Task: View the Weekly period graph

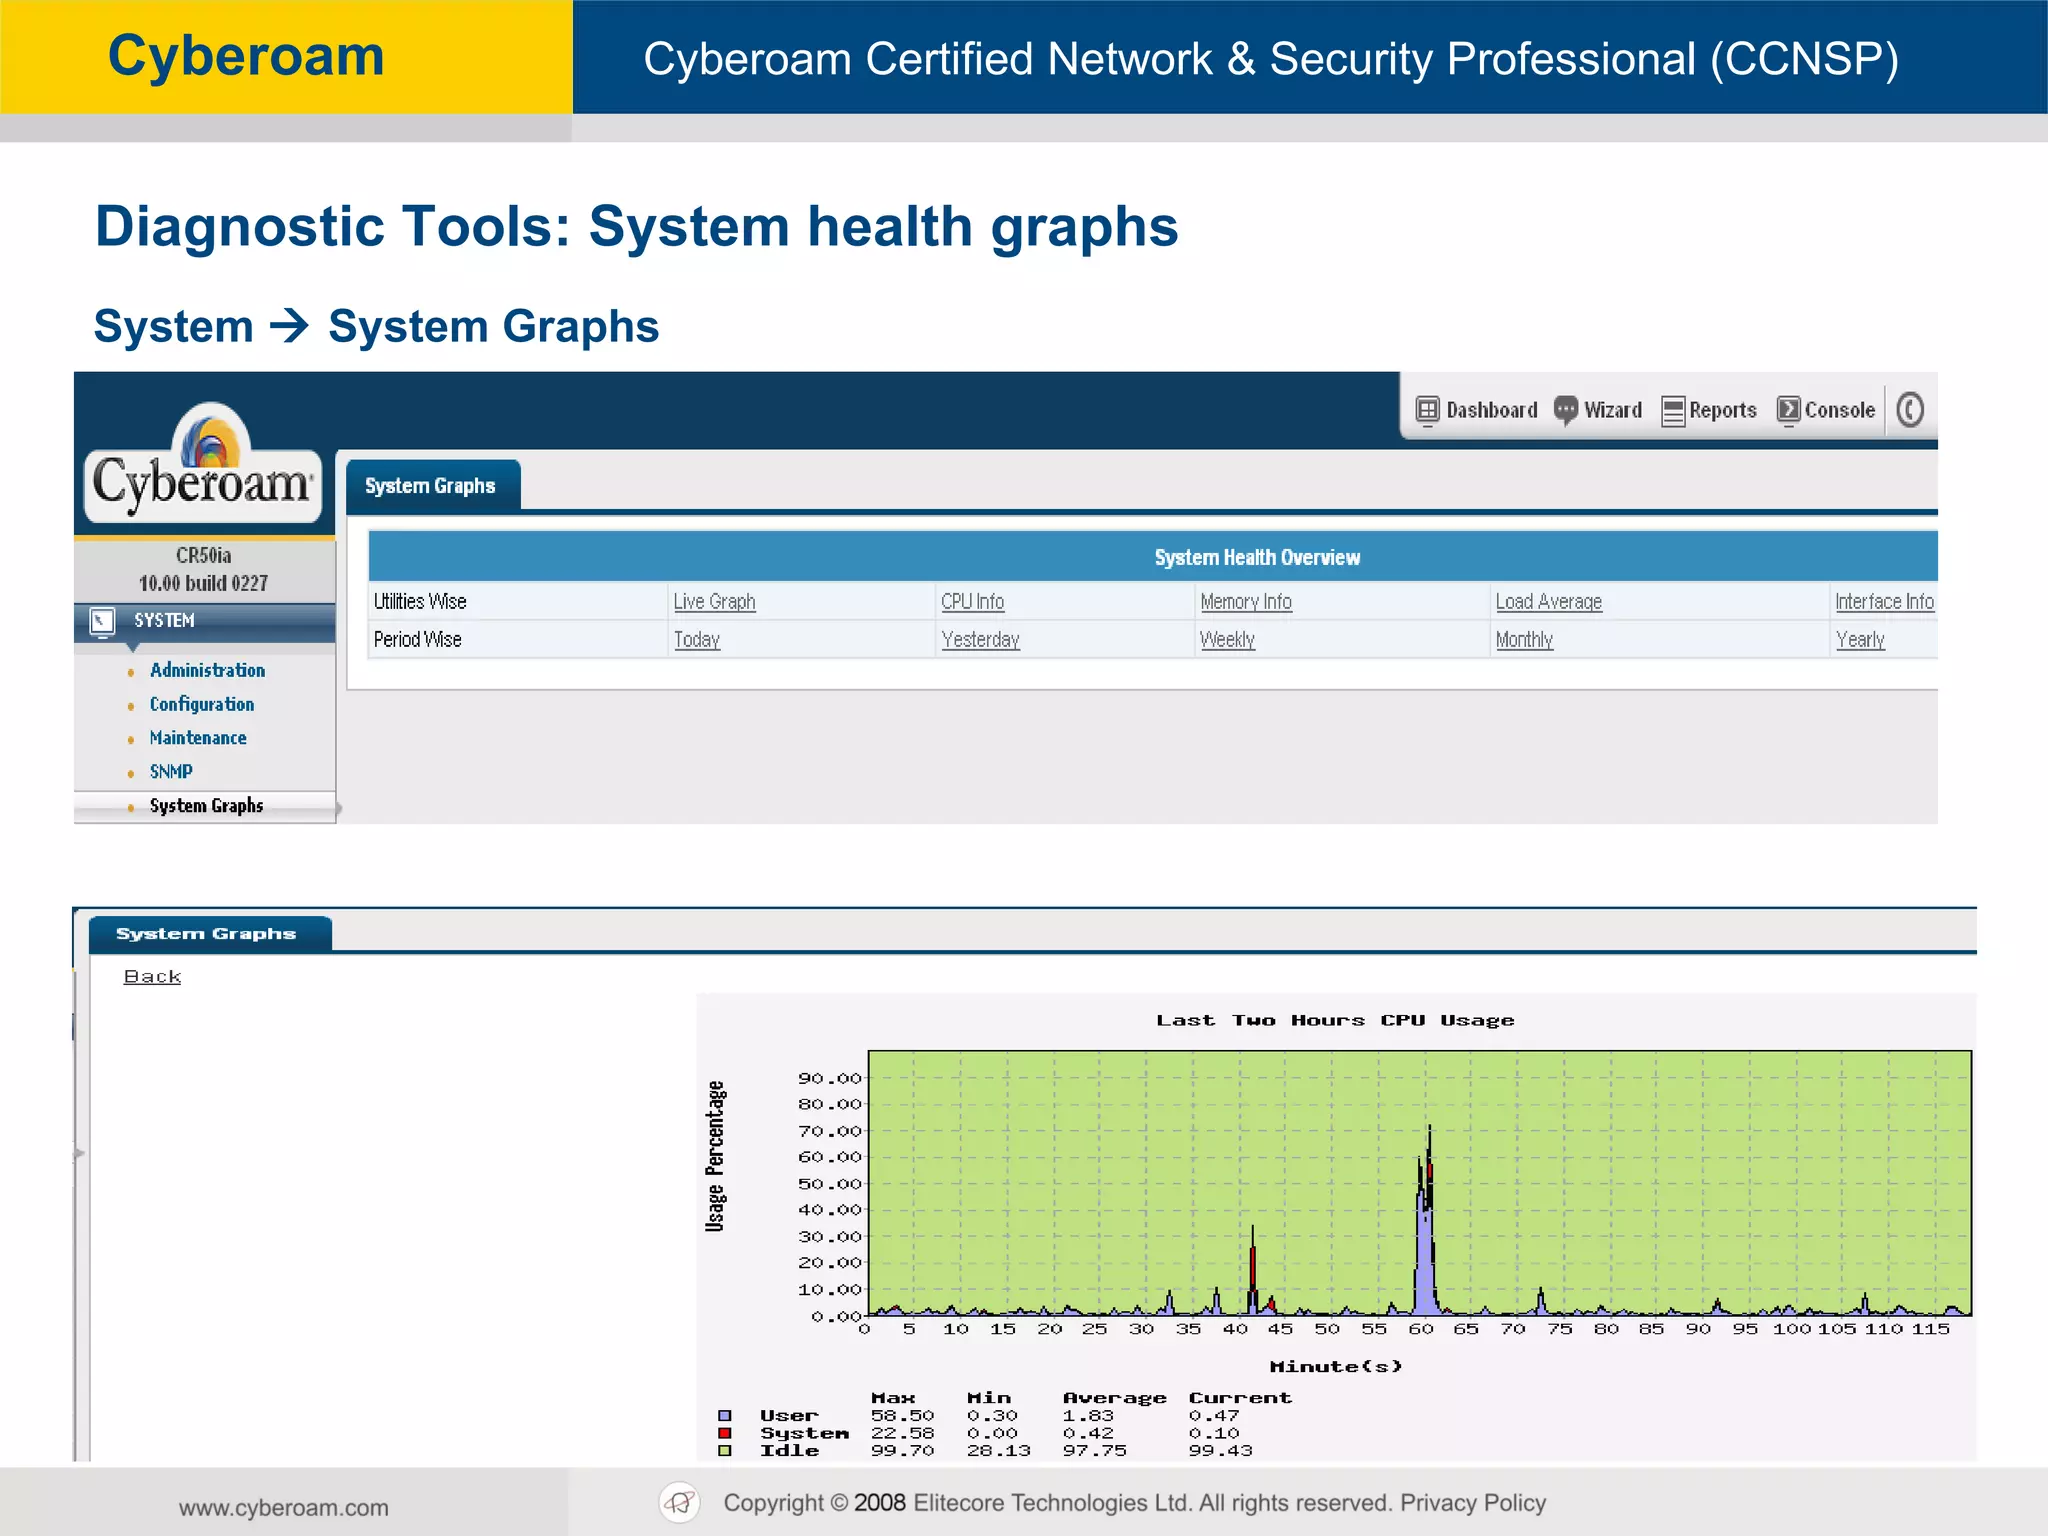Action: tap(1227, 640)
